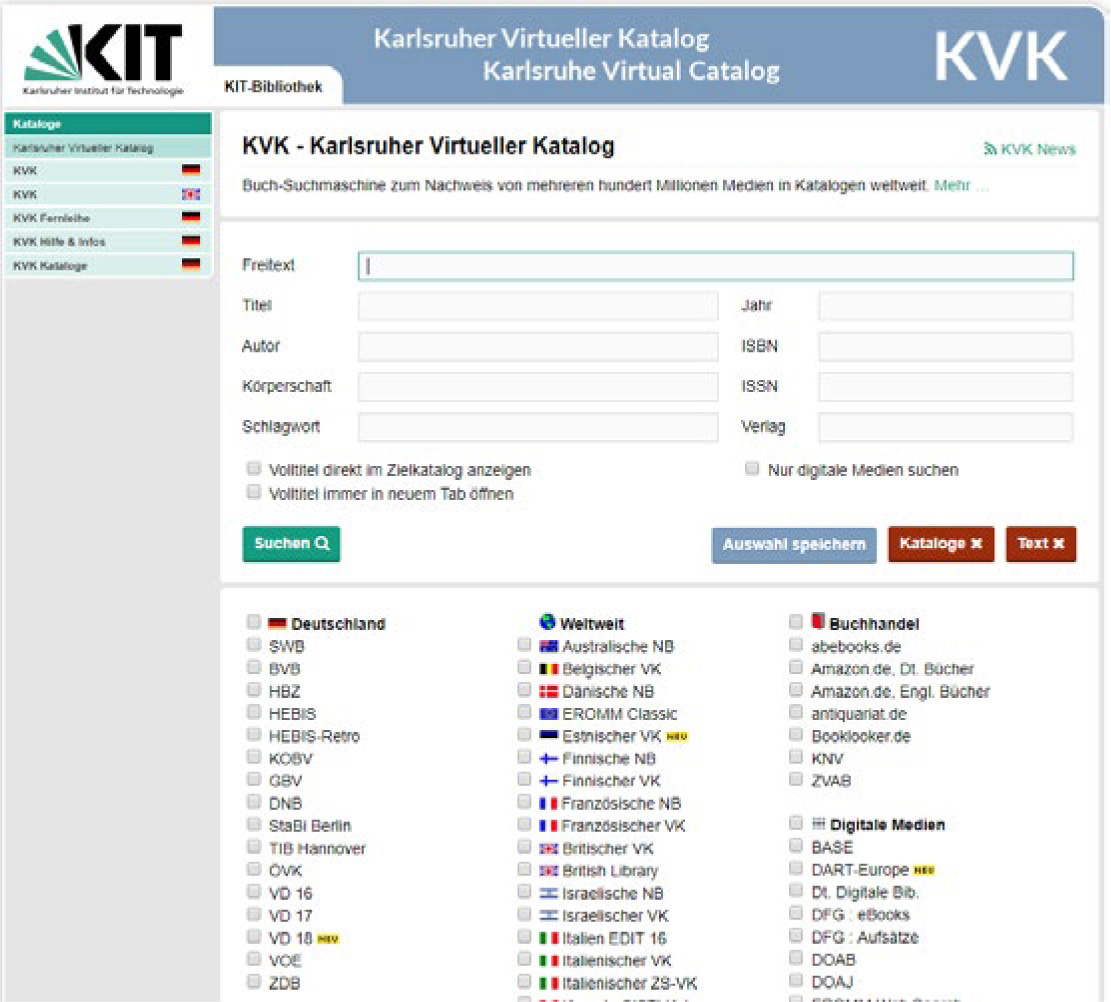Click German flag next to KVK Fernleihe
The image size is (1111, 1002).
click(x=190, y=217)
